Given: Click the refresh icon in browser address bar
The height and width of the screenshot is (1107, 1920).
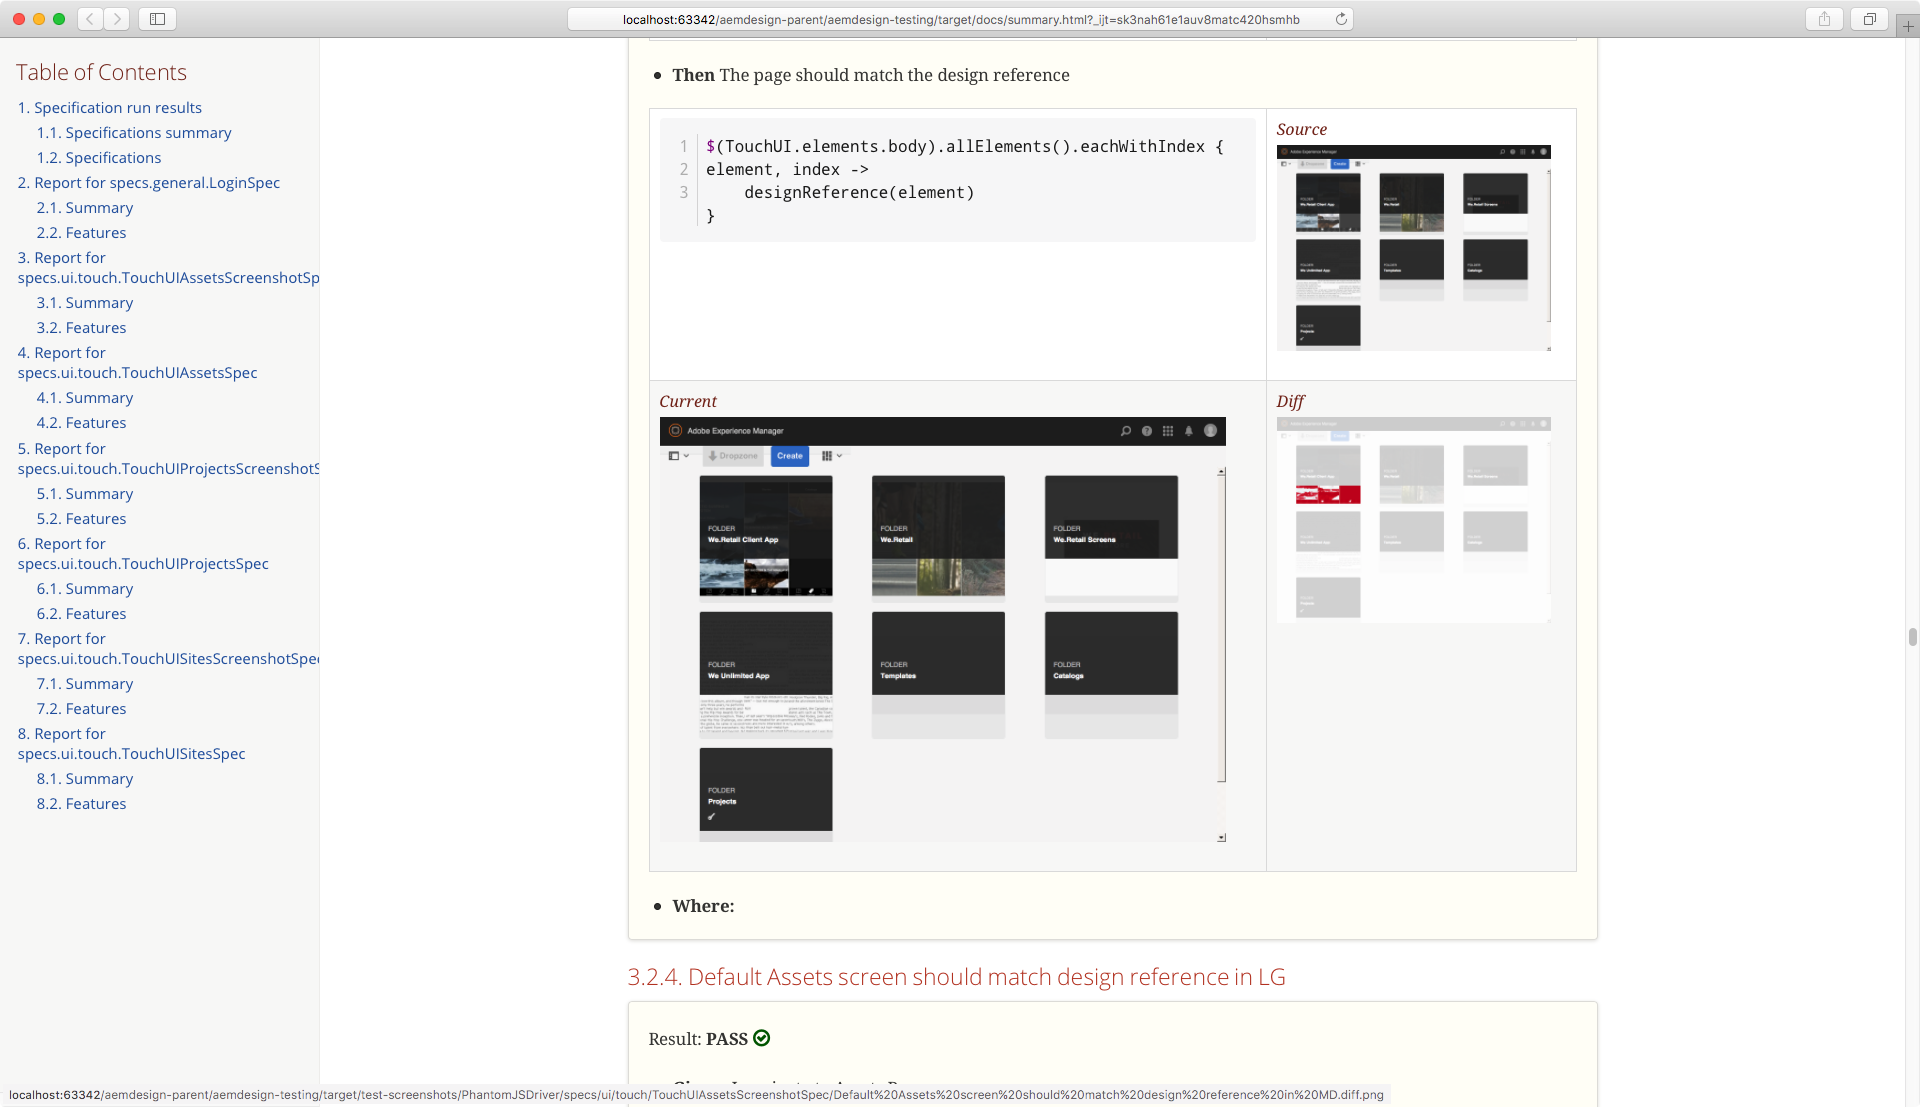Looking at the screenshot, I should 1341,18.
